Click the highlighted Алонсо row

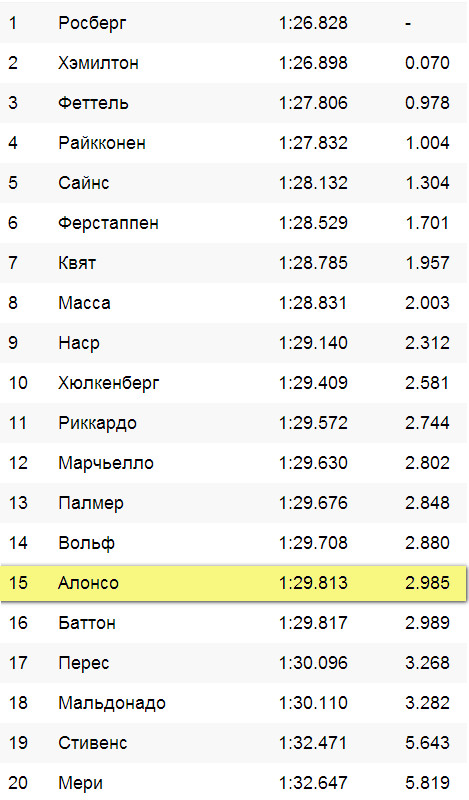(234, 583)
